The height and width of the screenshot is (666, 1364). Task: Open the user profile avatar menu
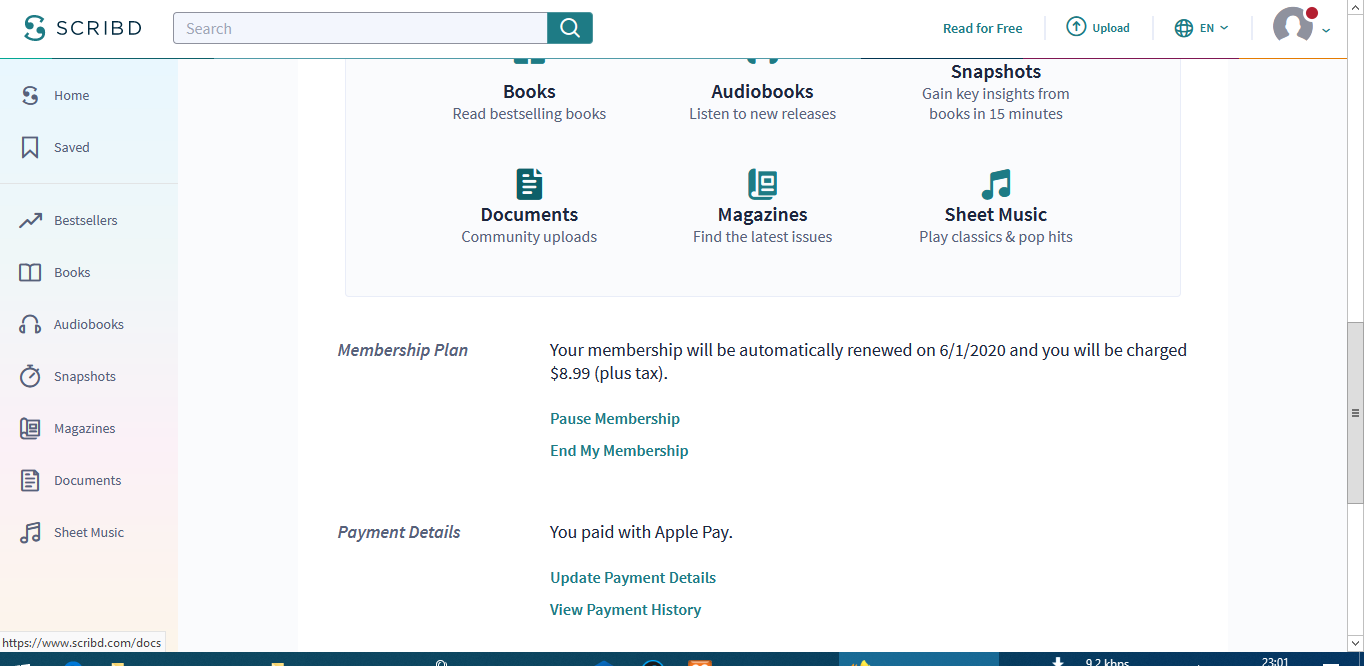pos(1293,26)
